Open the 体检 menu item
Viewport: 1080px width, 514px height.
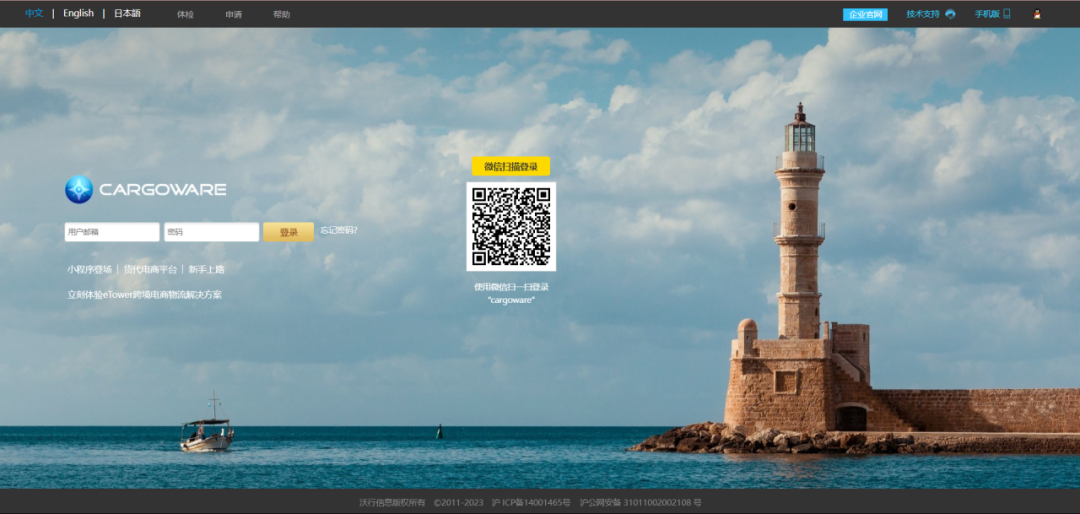click(x=185, y=15)
